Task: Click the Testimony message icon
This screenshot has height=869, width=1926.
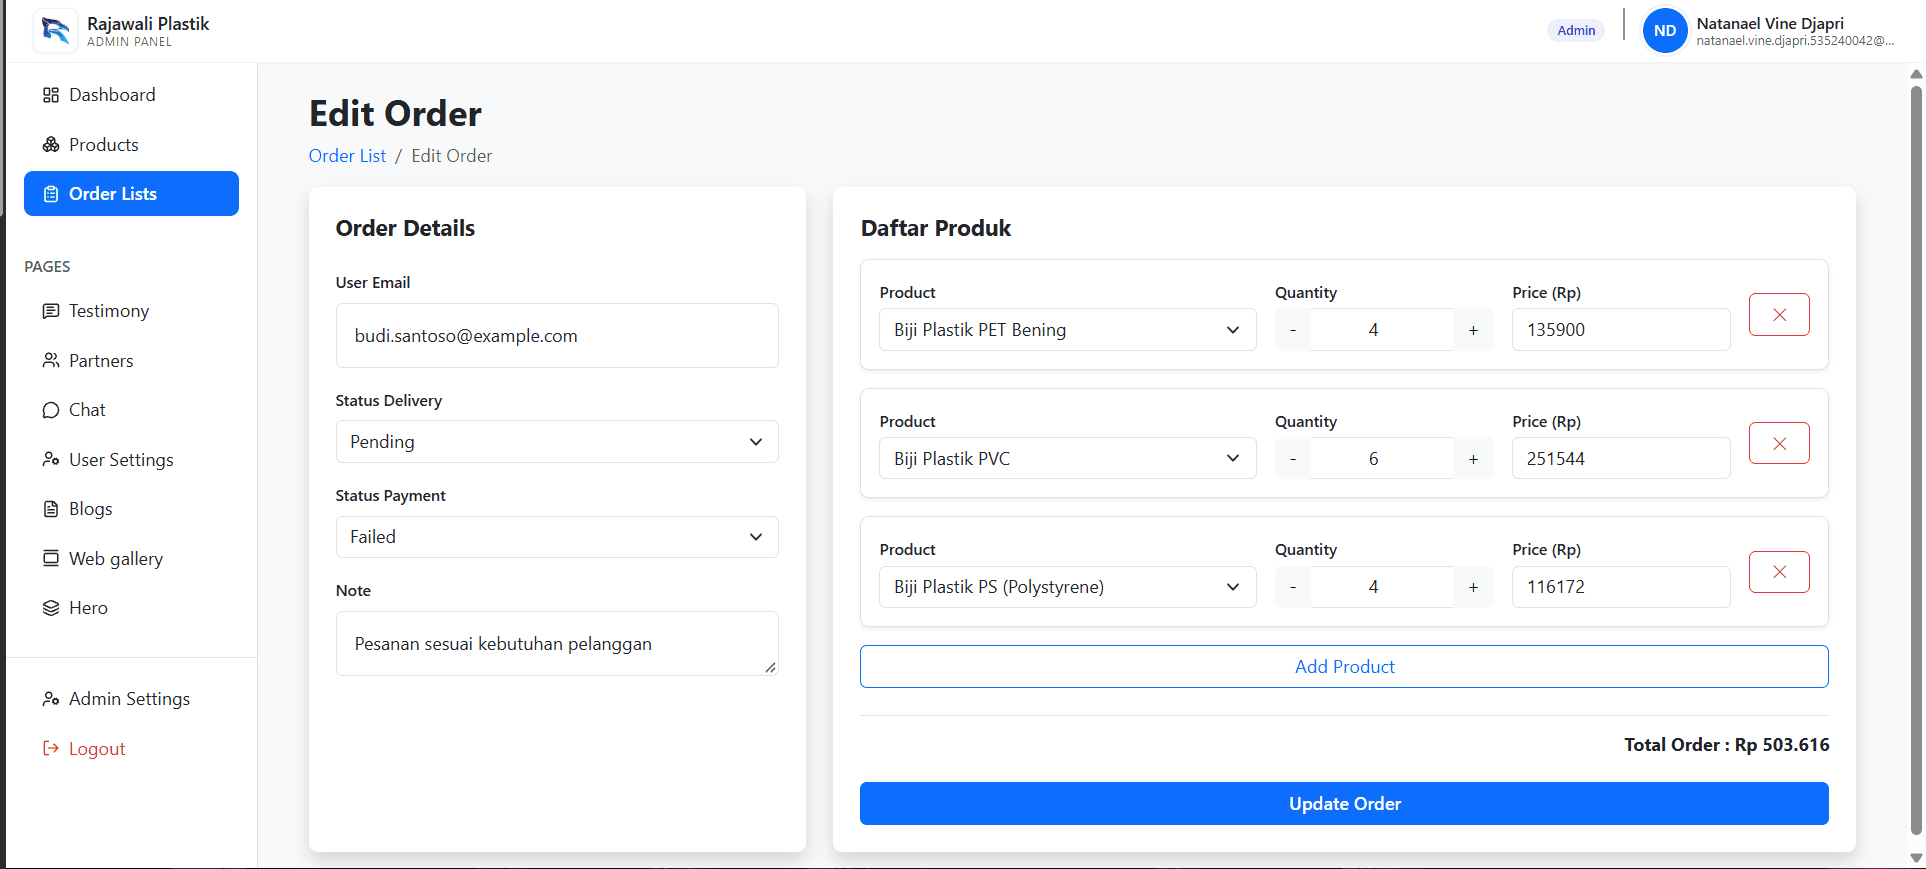Action: pyautogui.click(x=51, y=311)
